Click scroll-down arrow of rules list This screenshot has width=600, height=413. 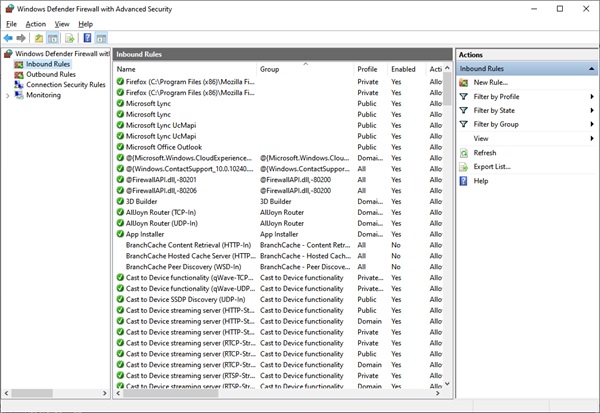tap(447, 384)
